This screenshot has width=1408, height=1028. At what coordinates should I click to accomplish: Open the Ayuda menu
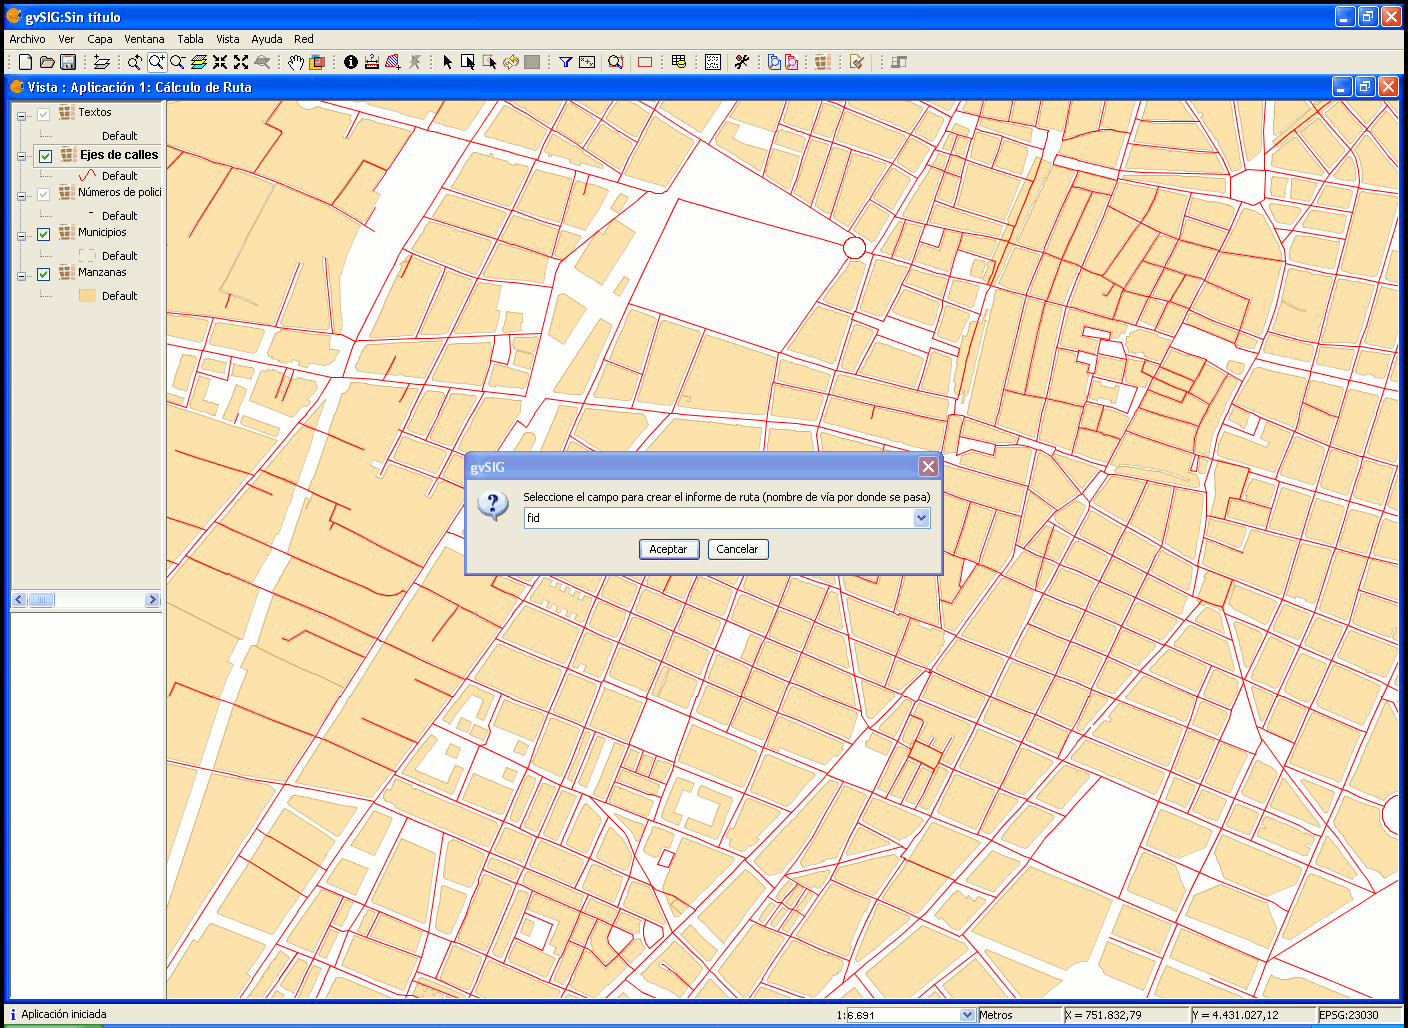[x=267, y=39]
